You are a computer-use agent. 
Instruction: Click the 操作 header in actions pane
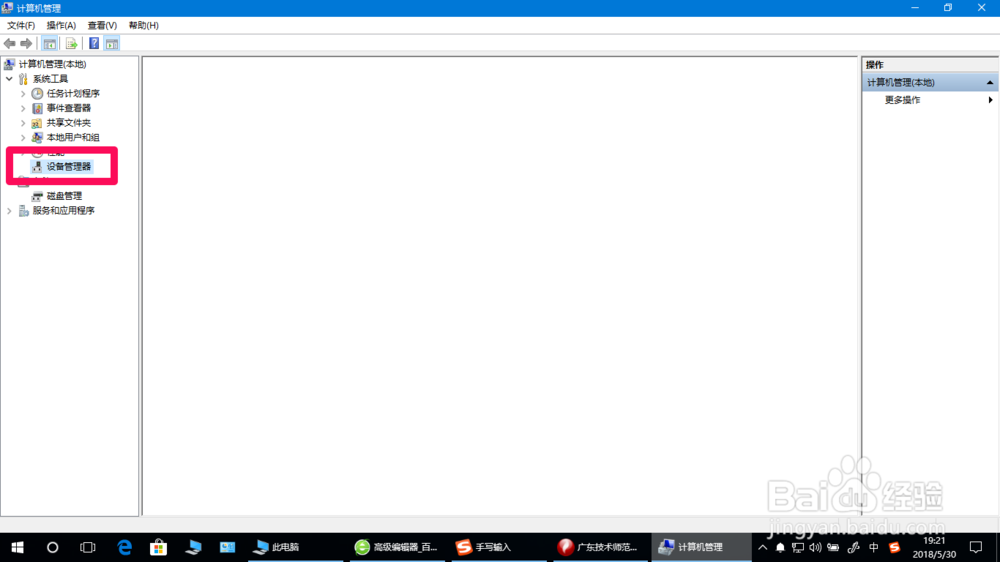click(x=874, y=64)
